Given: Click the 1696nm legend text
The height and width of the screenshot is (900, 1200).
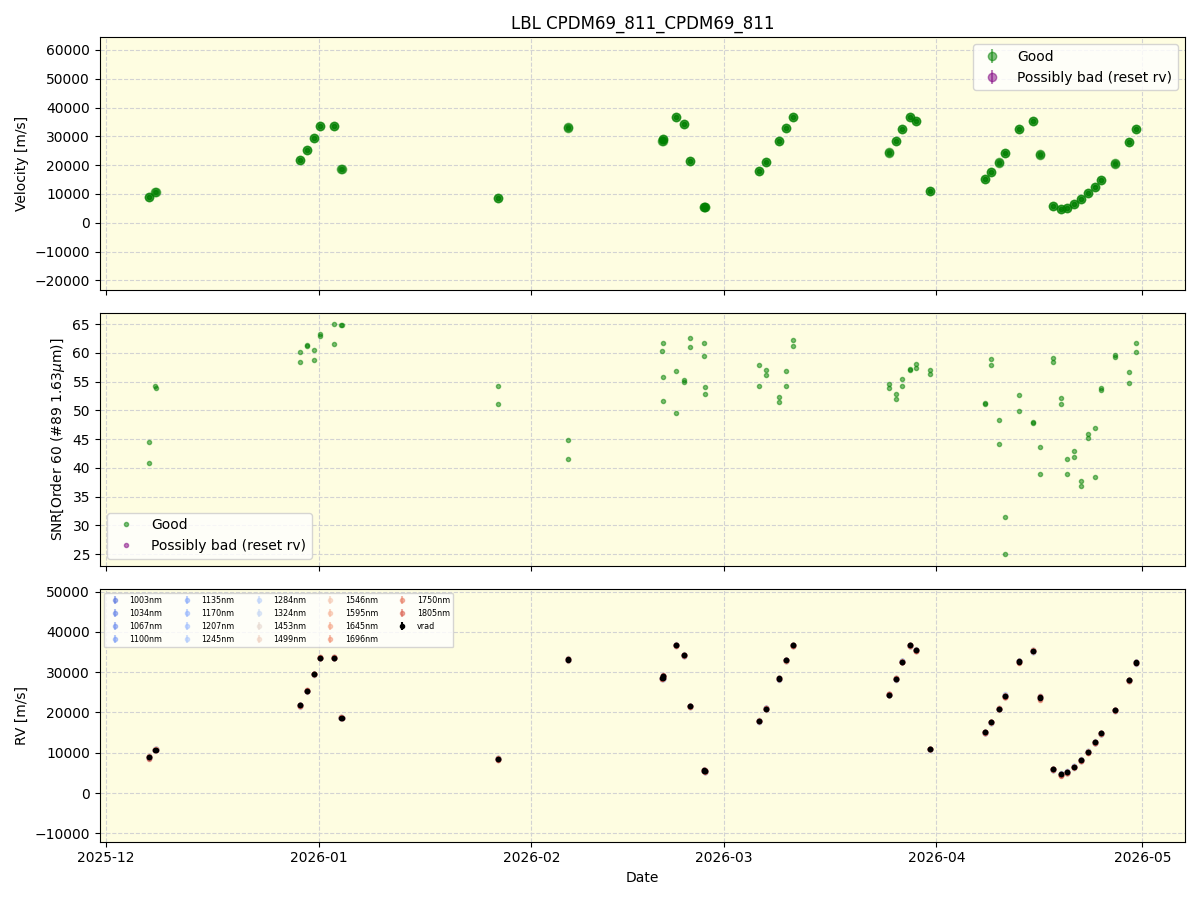Looking at the screenshot, I should coord(362,639).
